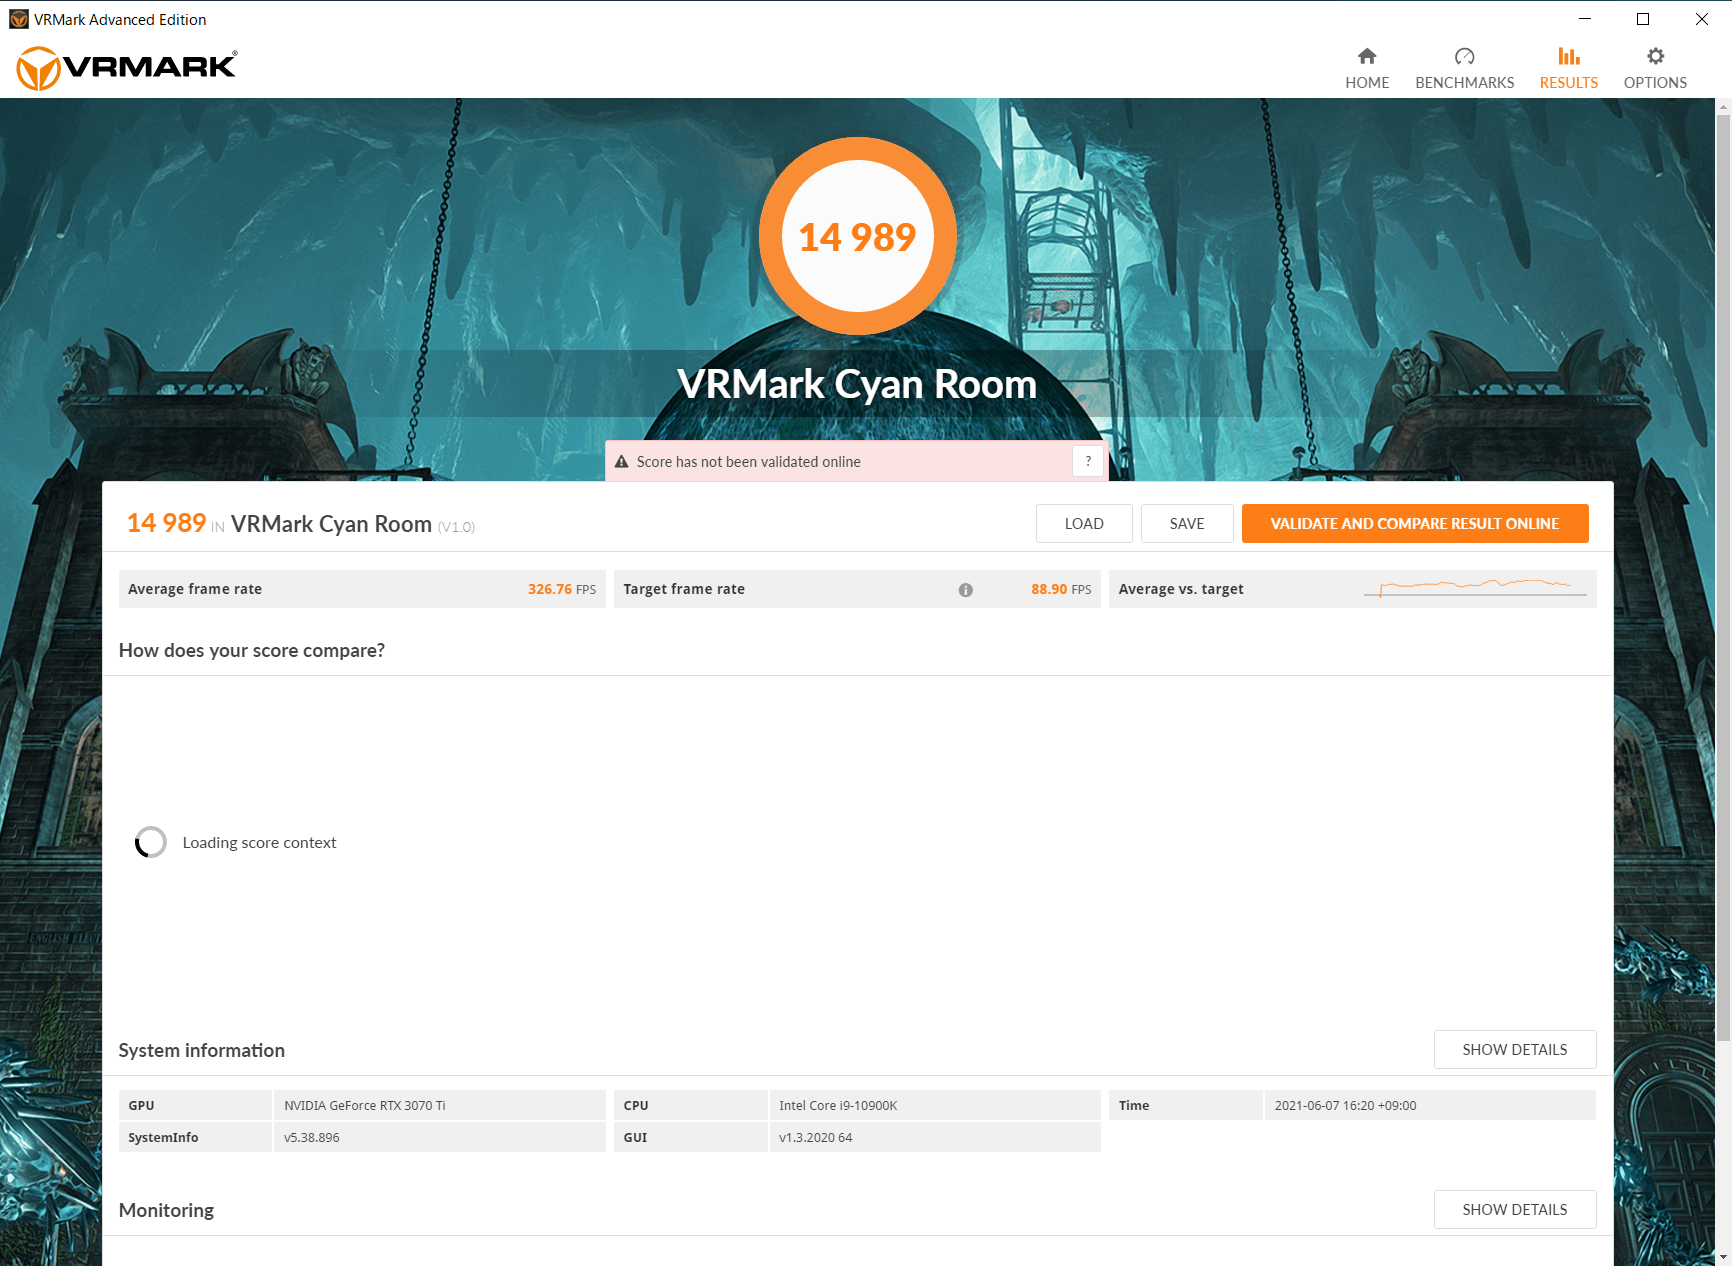1732x1266 pixels.
Task: Open the Options tab
Action: 1655,68
